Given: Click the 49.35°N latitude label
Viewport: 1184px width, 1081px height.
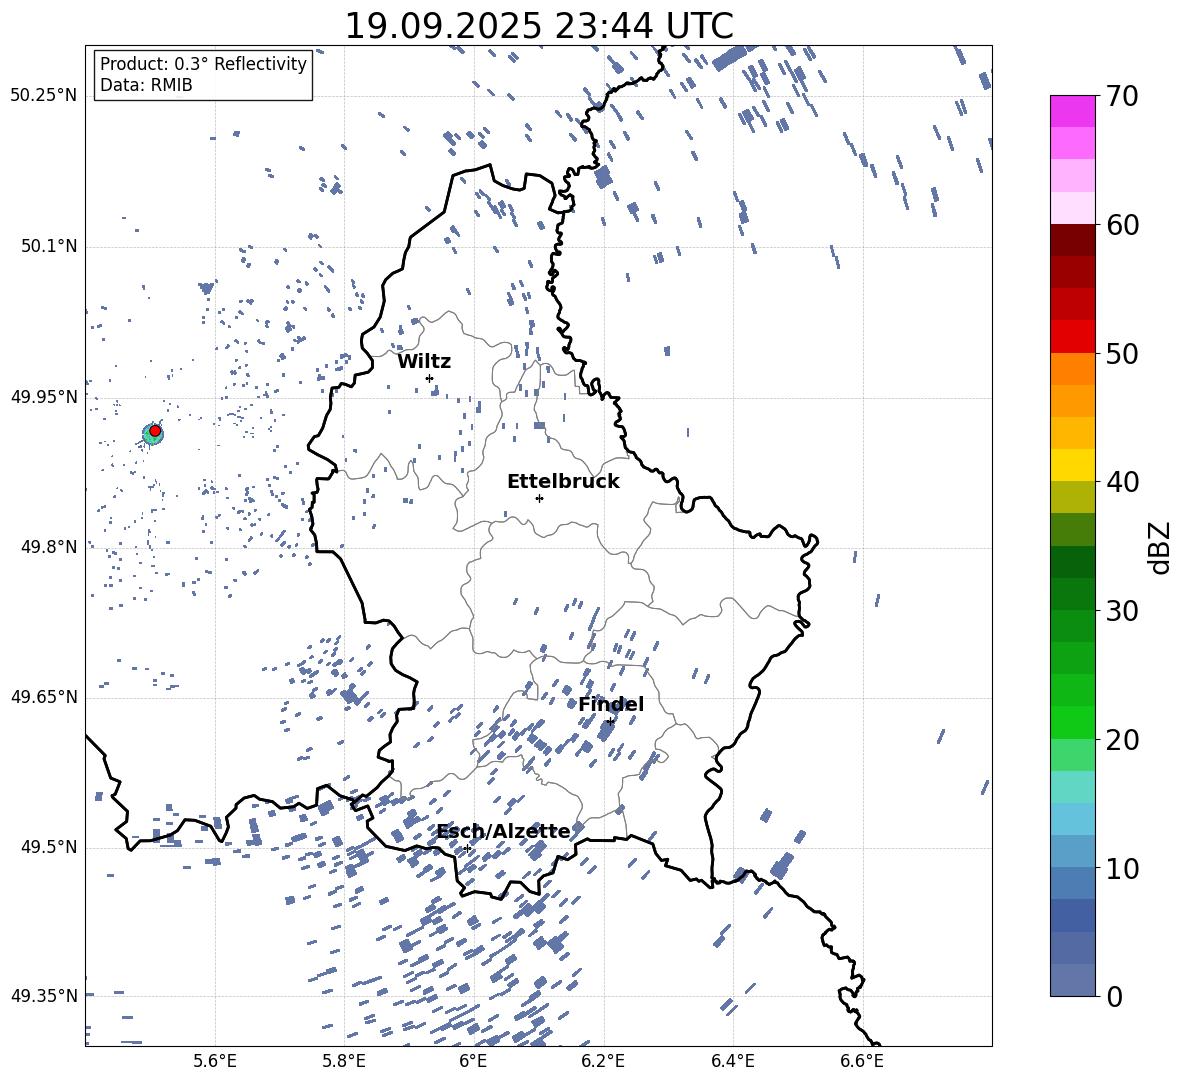Looking at the screenshot, I should click(44, 996).
